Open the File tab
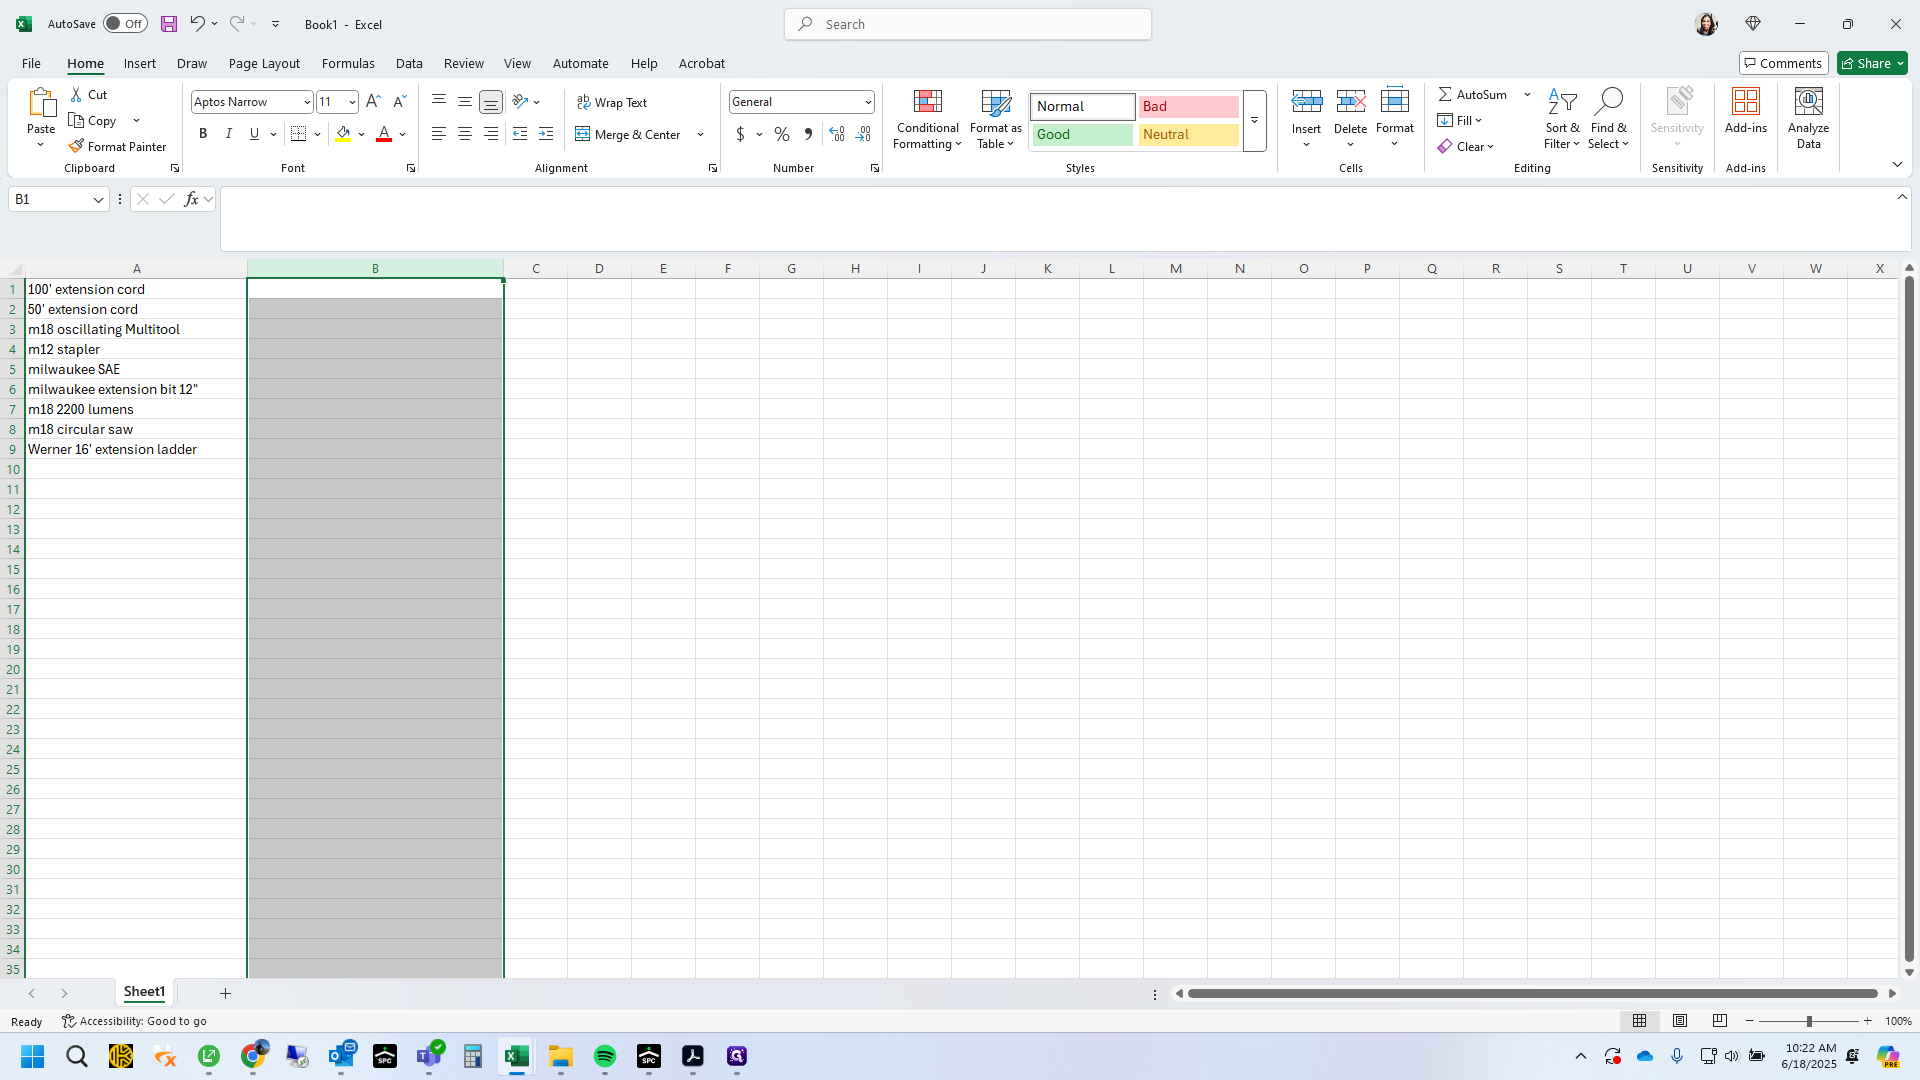The image size is (1920, 1080). (31, 63)
